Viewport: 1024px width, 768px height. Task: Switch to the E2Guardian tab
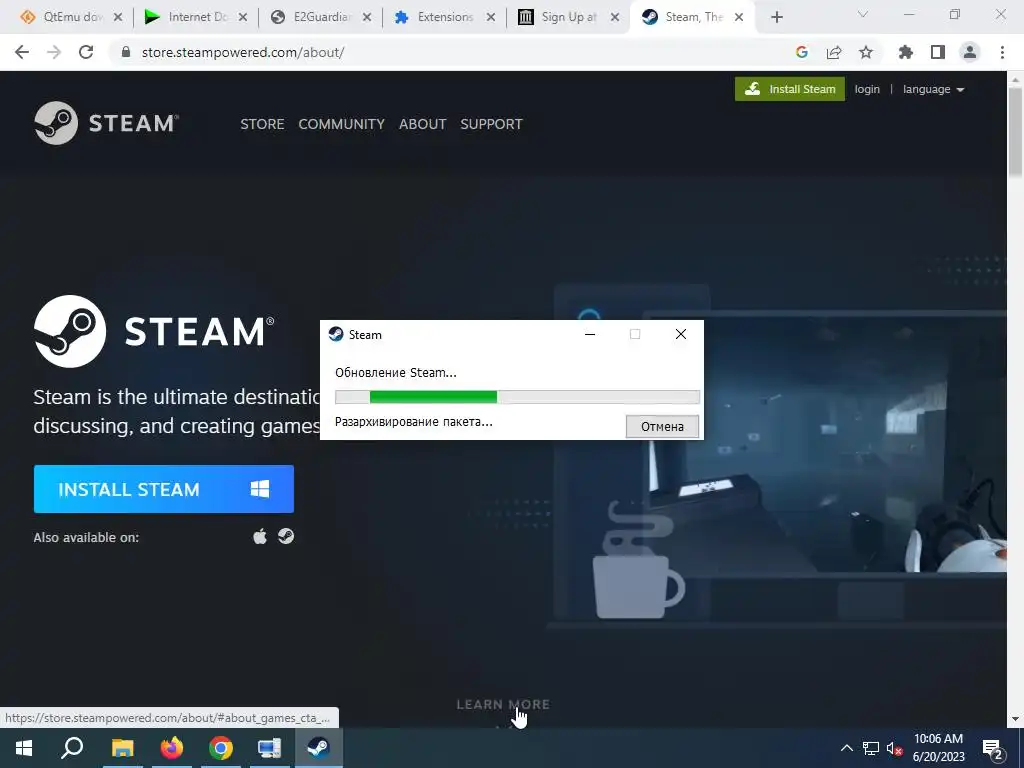pyautogui.click(x=321, y=17)
